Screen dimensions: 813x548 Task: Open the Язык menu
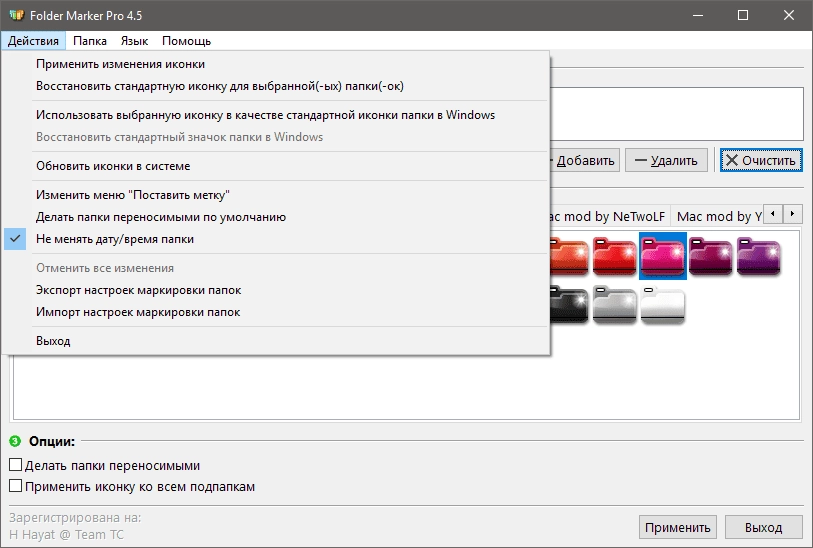134,40
